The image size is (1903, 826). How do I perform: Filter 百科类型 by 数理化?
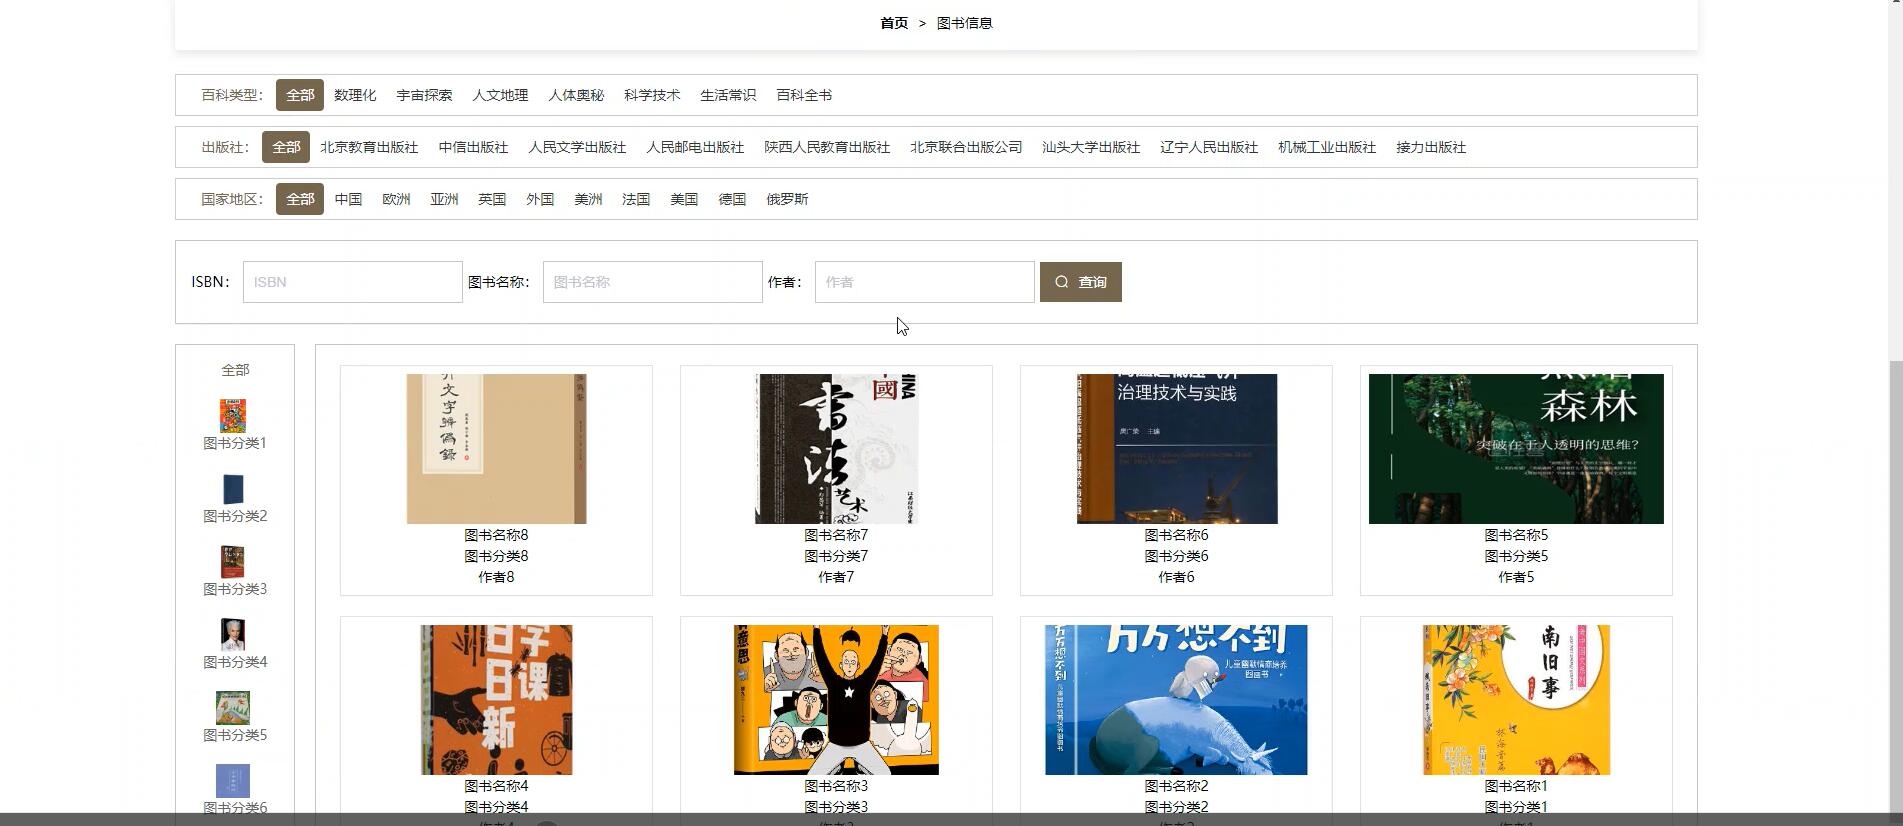click(x=355, y=95)
